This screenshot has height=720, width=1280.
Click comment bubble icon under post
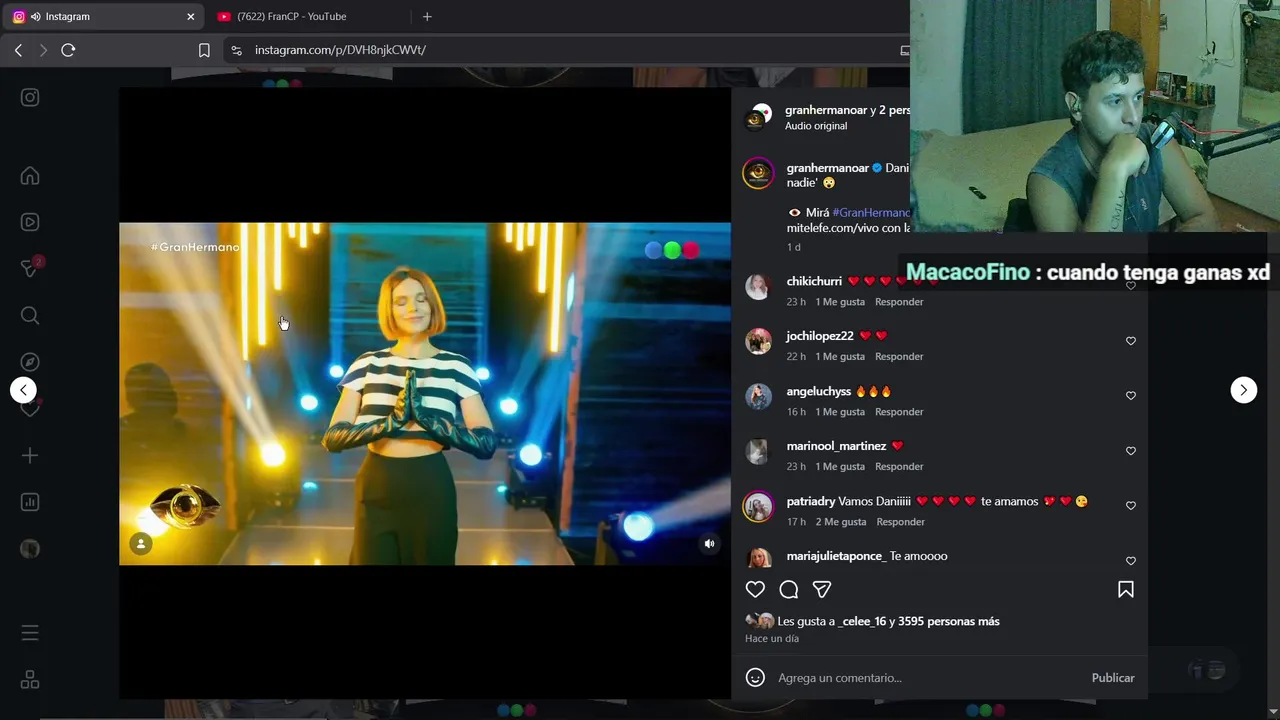click(788, 590)
